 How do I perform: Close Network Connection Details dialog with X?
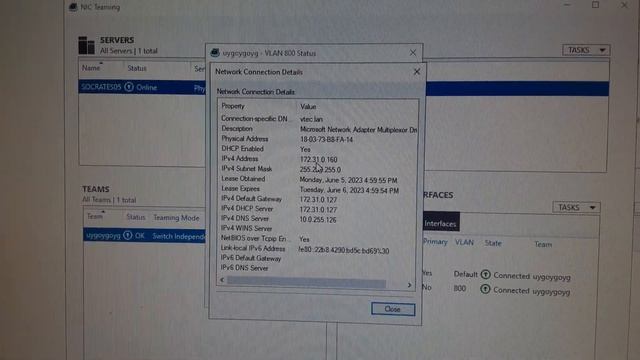click(417, 72)
